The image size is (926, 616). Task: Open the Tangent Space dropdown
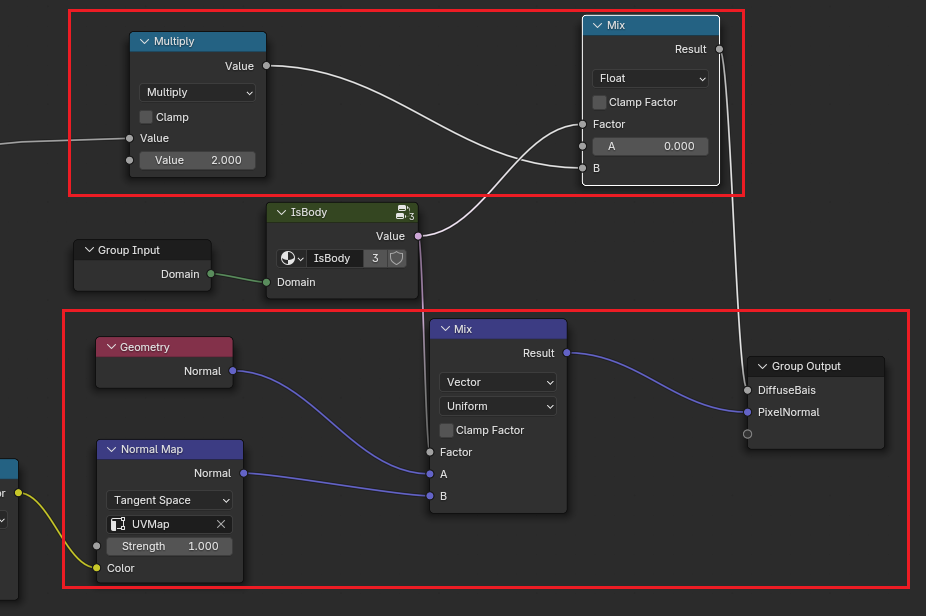pyautogui.click(x=169, y=500)
